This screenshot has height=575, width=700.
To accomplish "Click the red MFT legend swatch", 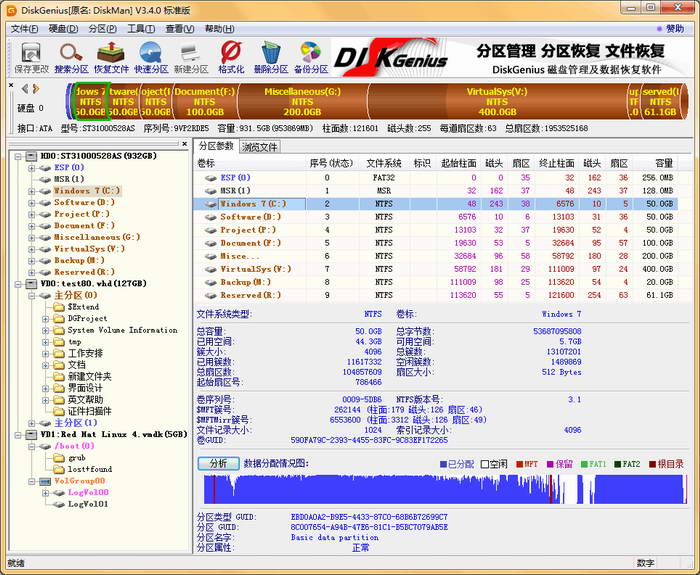I will (x=520, y=464).
